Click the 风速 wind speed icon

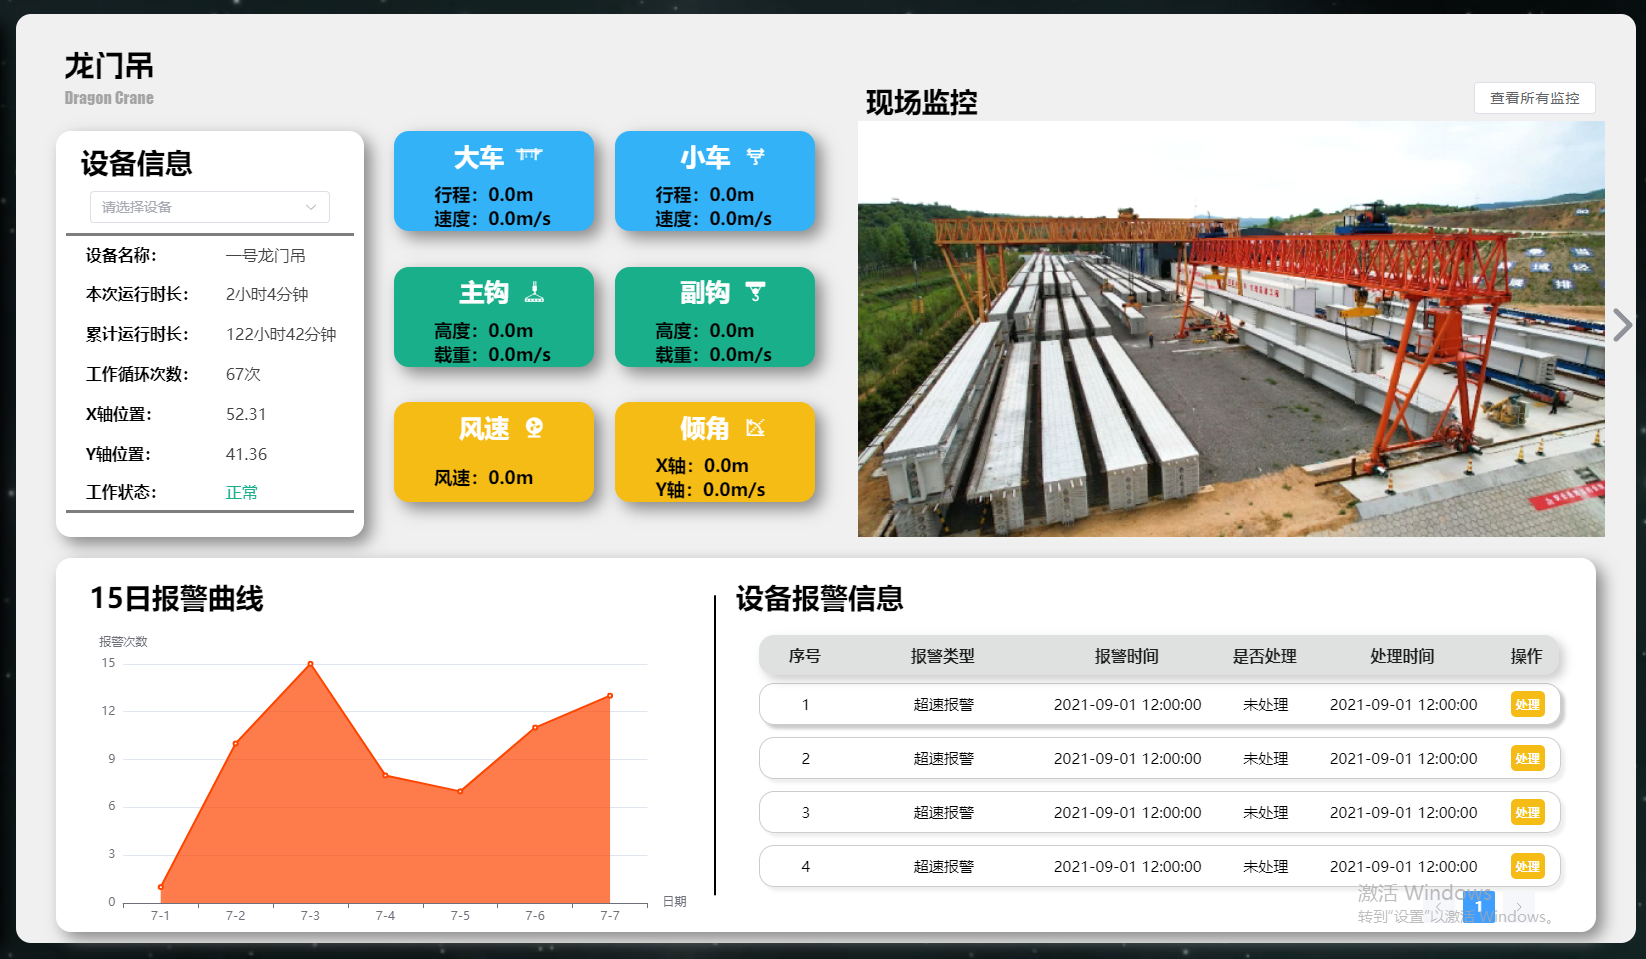[x=534, y=427]
